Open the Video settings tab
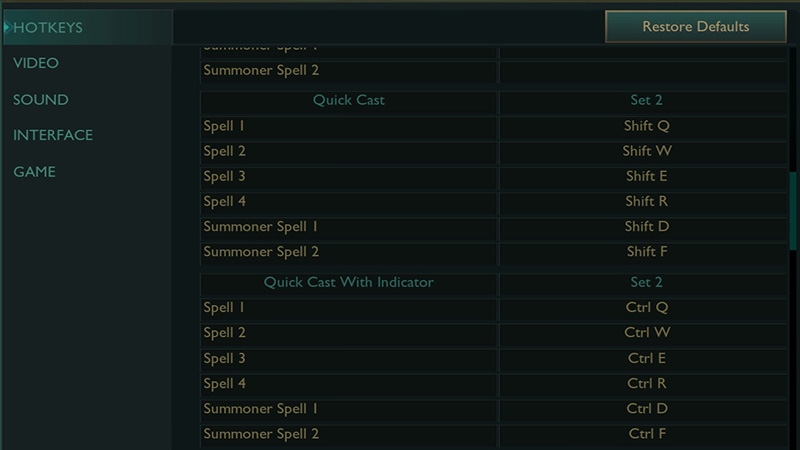 pos(36,63)
